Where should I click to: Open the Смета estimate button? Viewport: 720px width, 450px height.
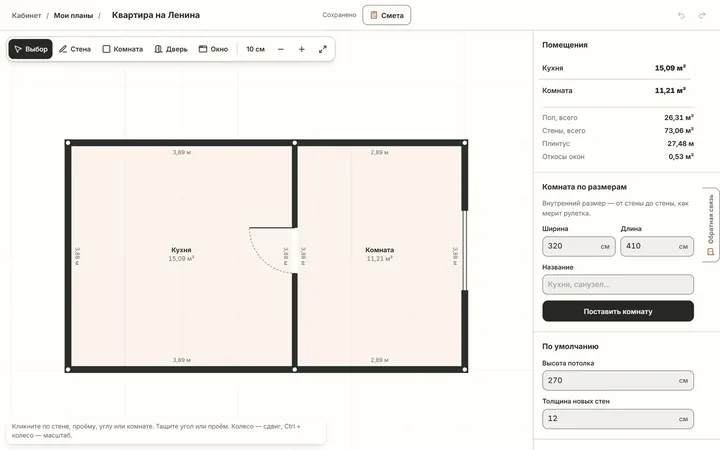(x=387, y=15)
